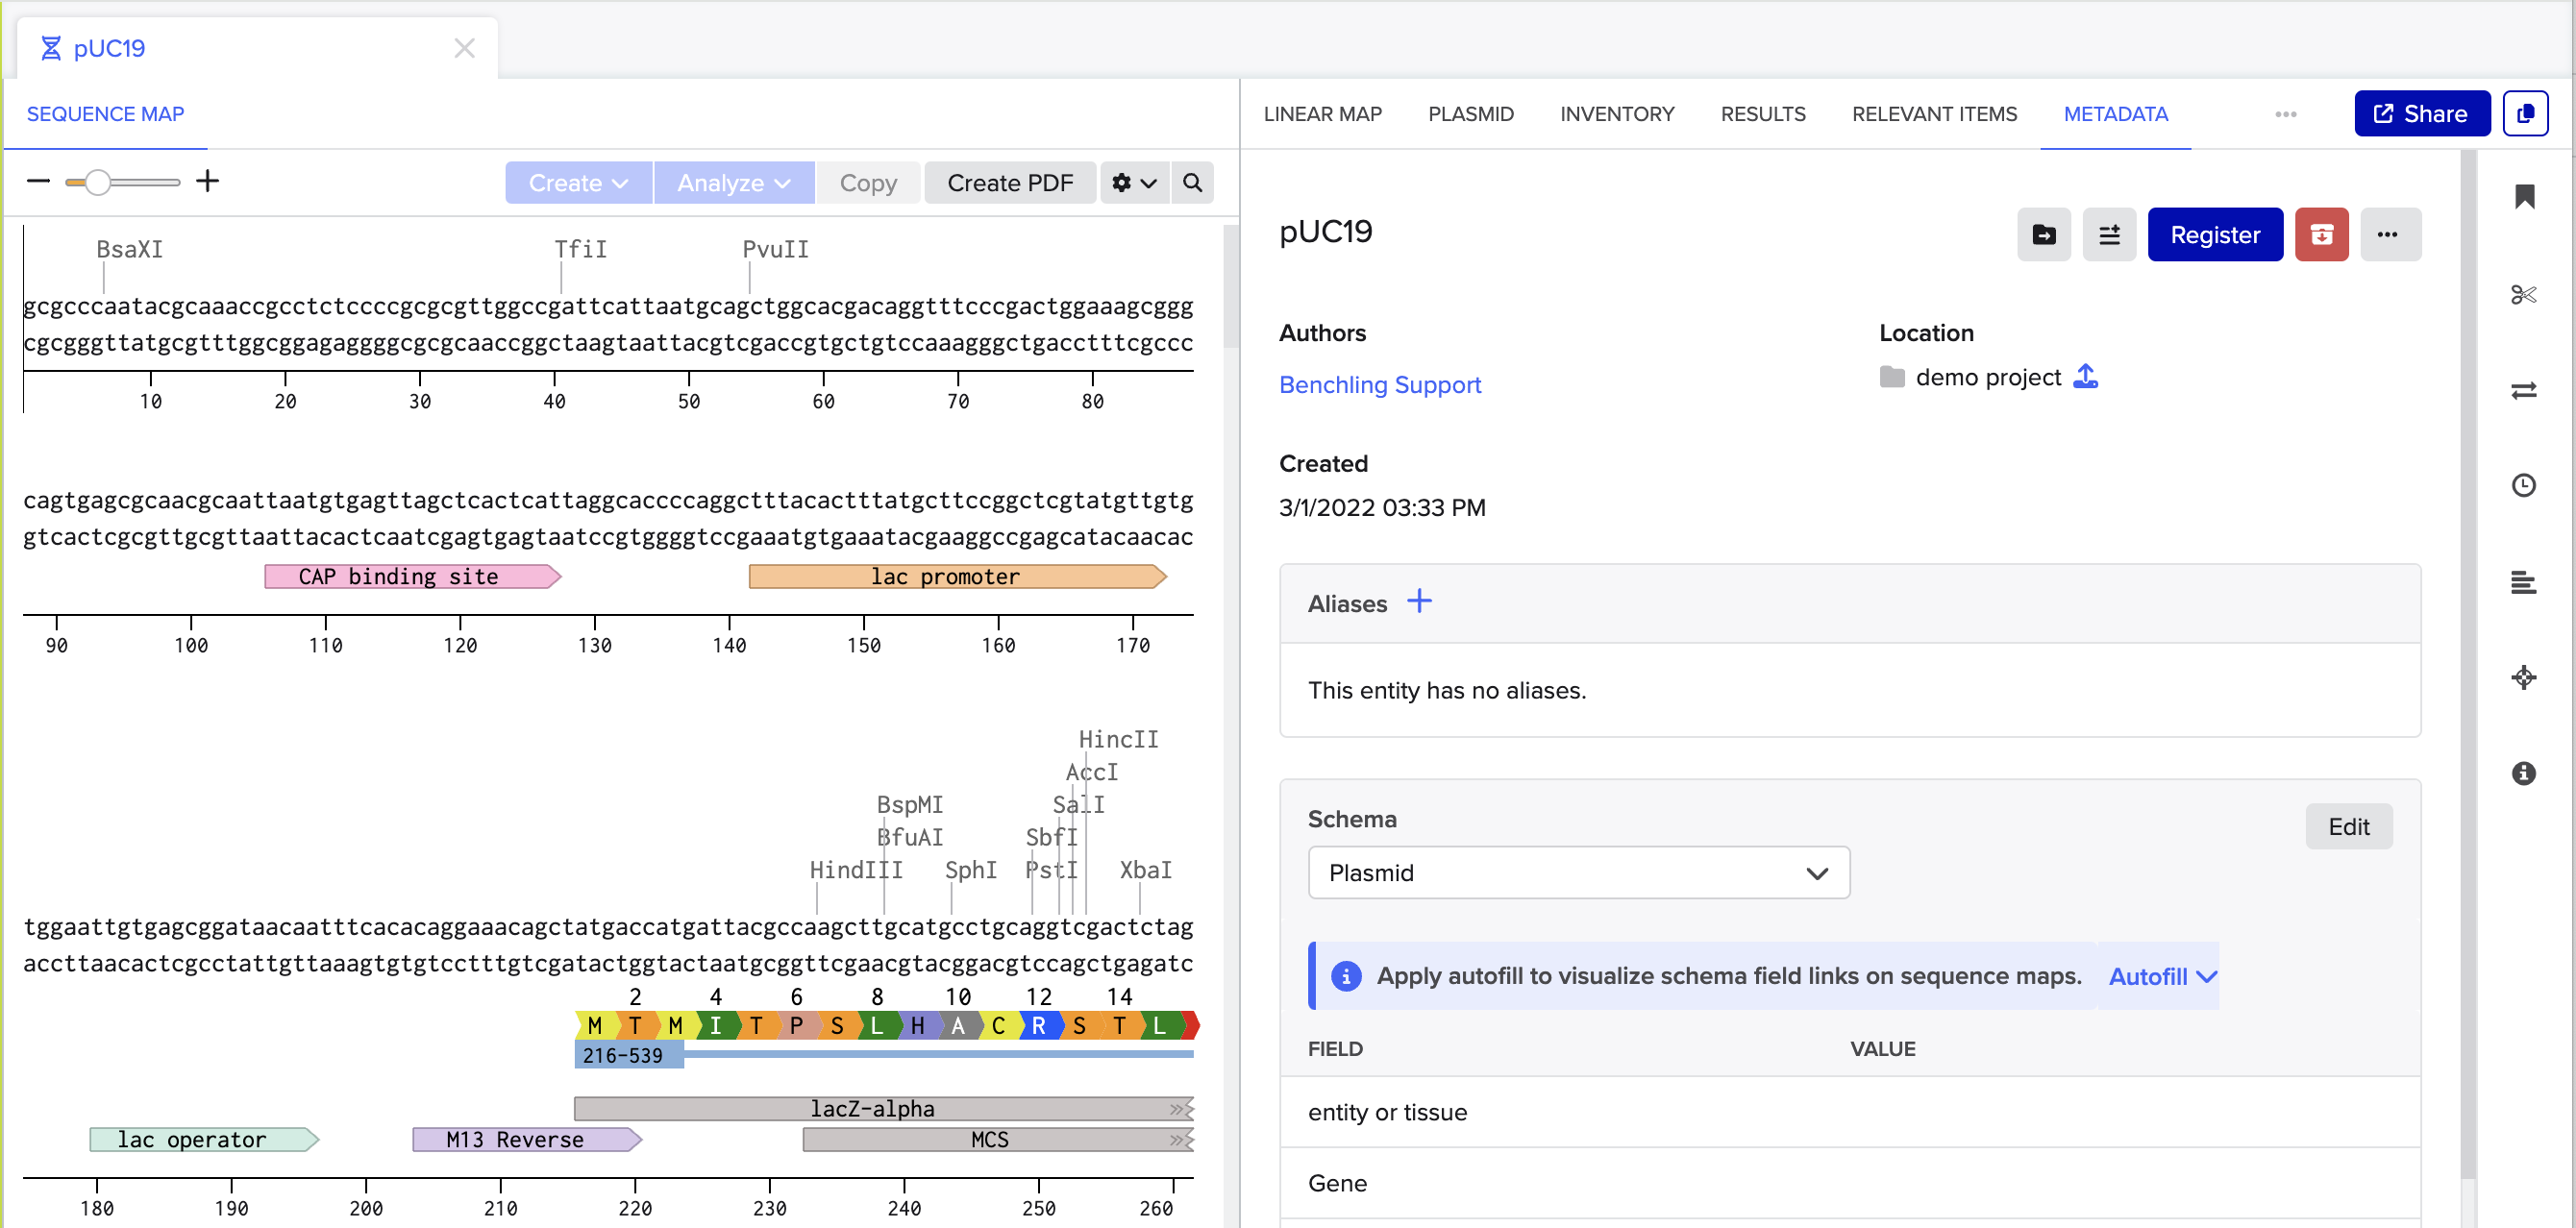Open the alignments lines sidebar icon
The width and height of the screenshot is (2576, 1228).
click(2523, 582)
